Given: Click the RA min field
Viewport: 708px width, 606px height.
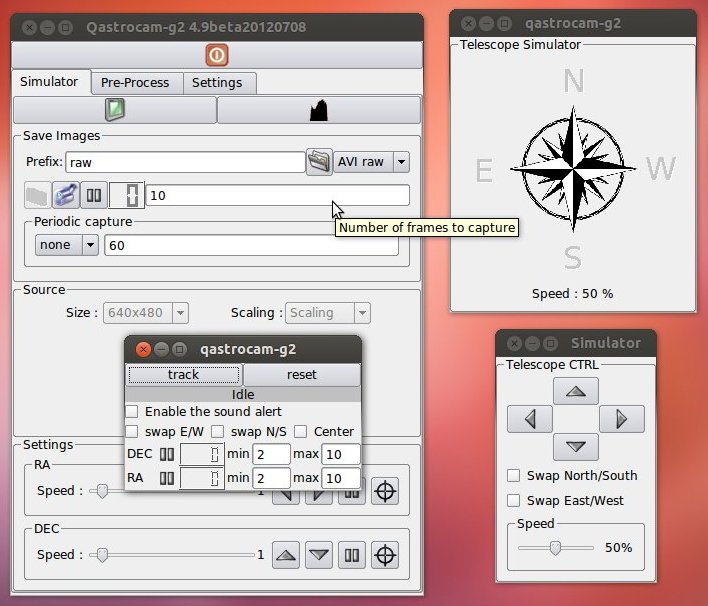Looking at the screenshot, I should click(x=271, y=478).
